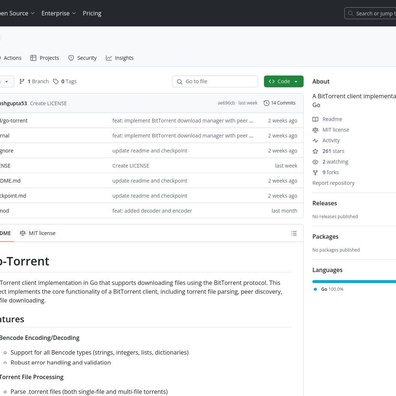
Task: Open commit message in go-torrent row
Action: click(x=183, y=121)
